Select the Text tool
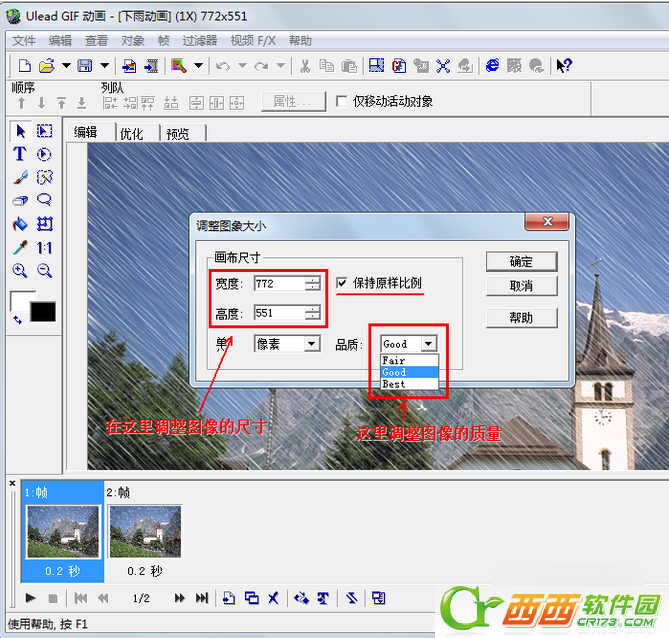Viewport: 669px width, 638px height. pos(20,154)
